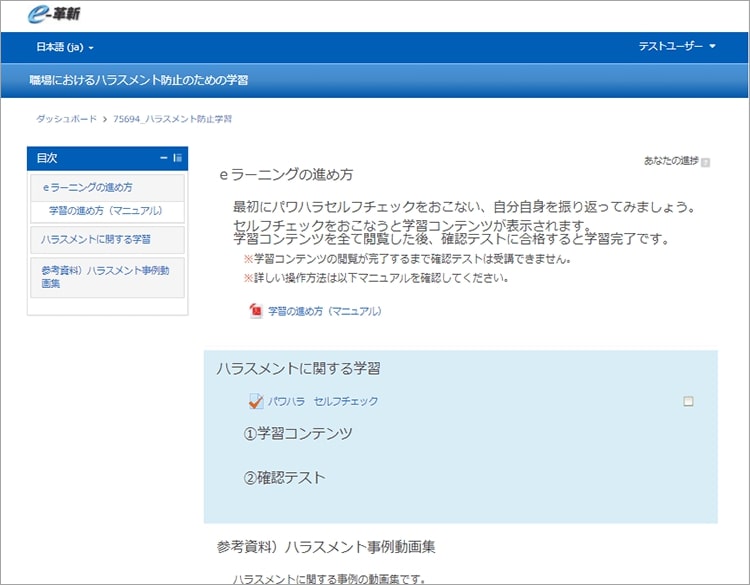This screenshot has width=750, height=585.
Task: Click the あなたの進捗 label text
Action: [671, 161]
